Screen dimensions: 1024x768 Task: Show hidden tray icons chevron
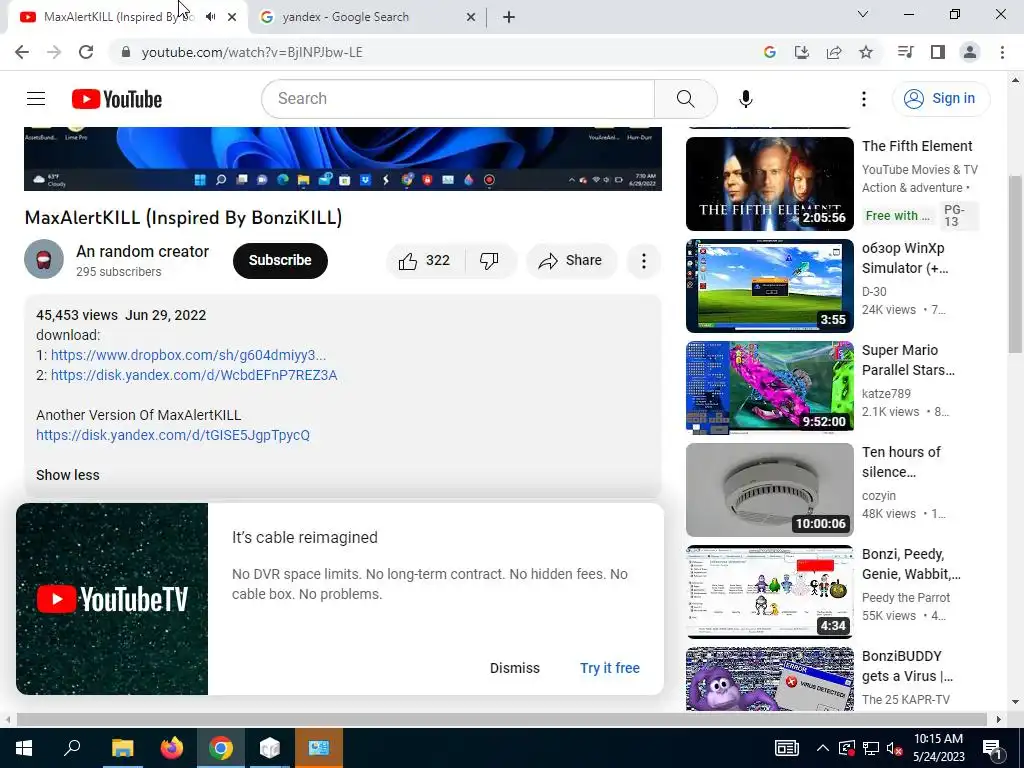(823, 748)
